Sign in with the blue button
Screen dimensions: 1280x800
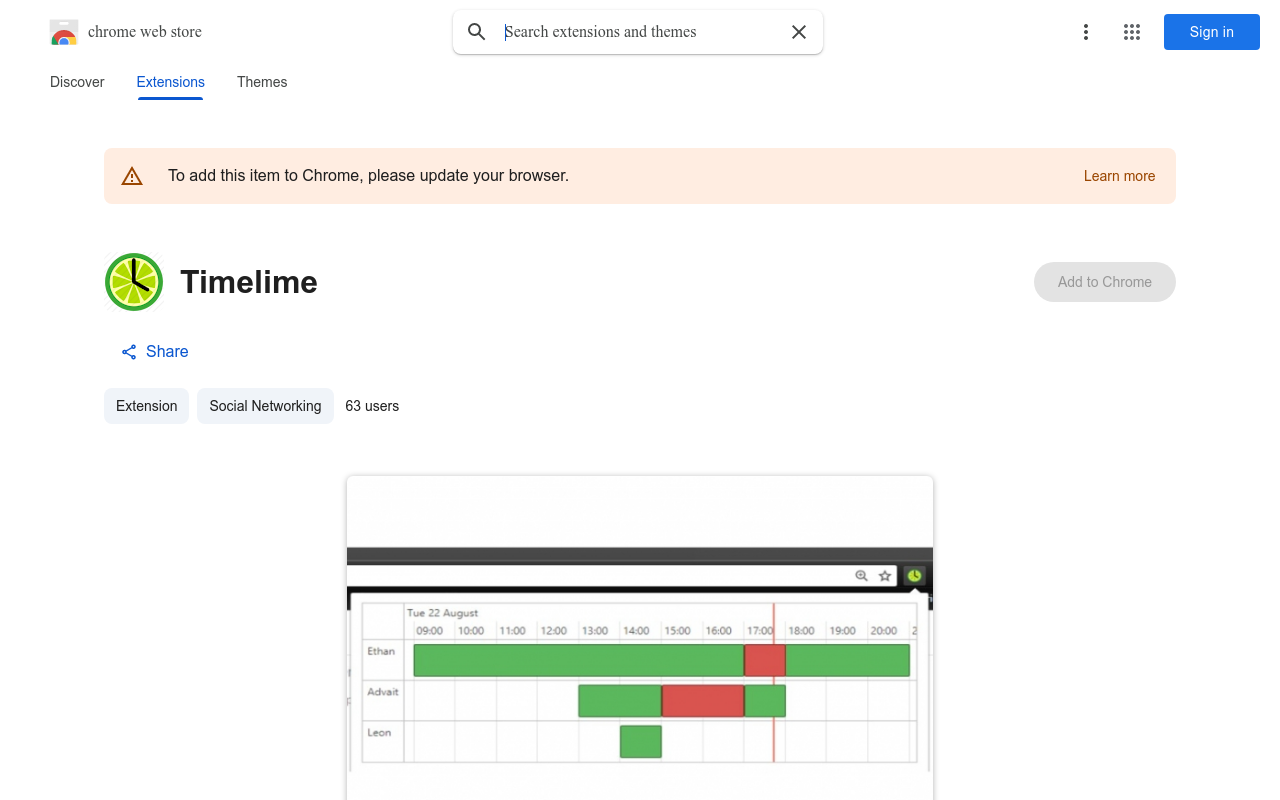pos(1212,32)
